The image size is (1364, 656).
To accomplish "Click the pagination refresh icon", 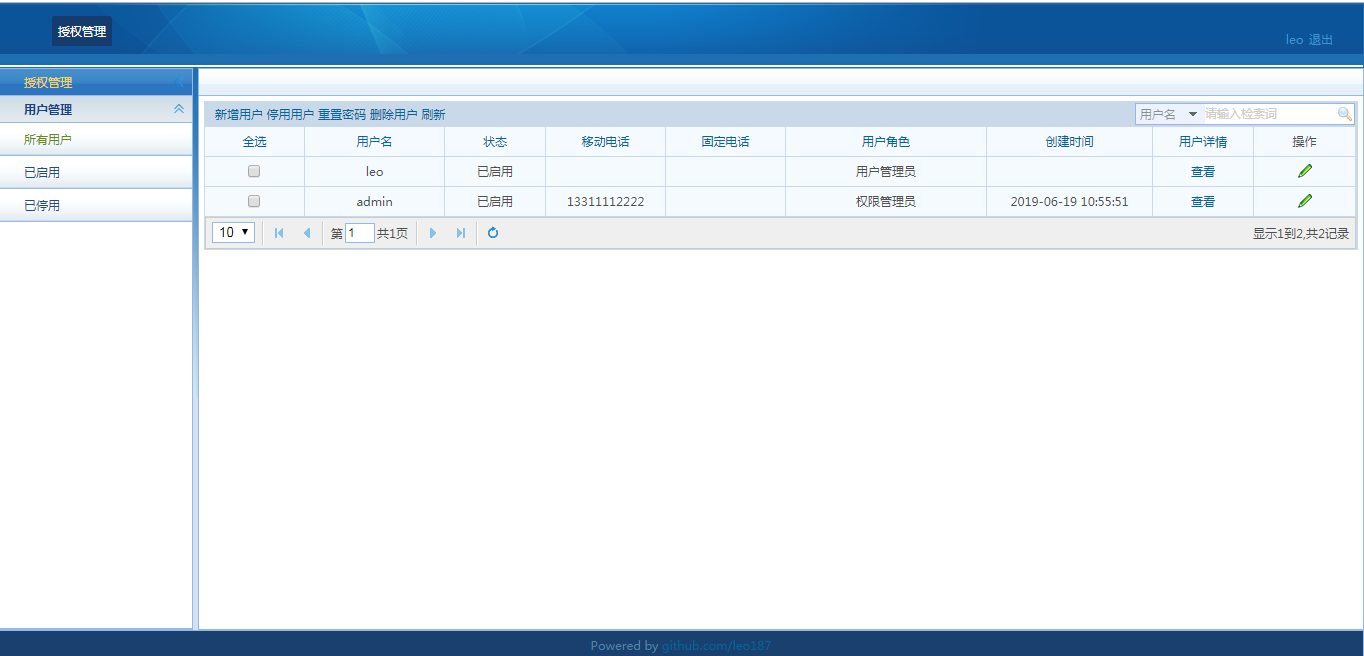I will [493, 233].
